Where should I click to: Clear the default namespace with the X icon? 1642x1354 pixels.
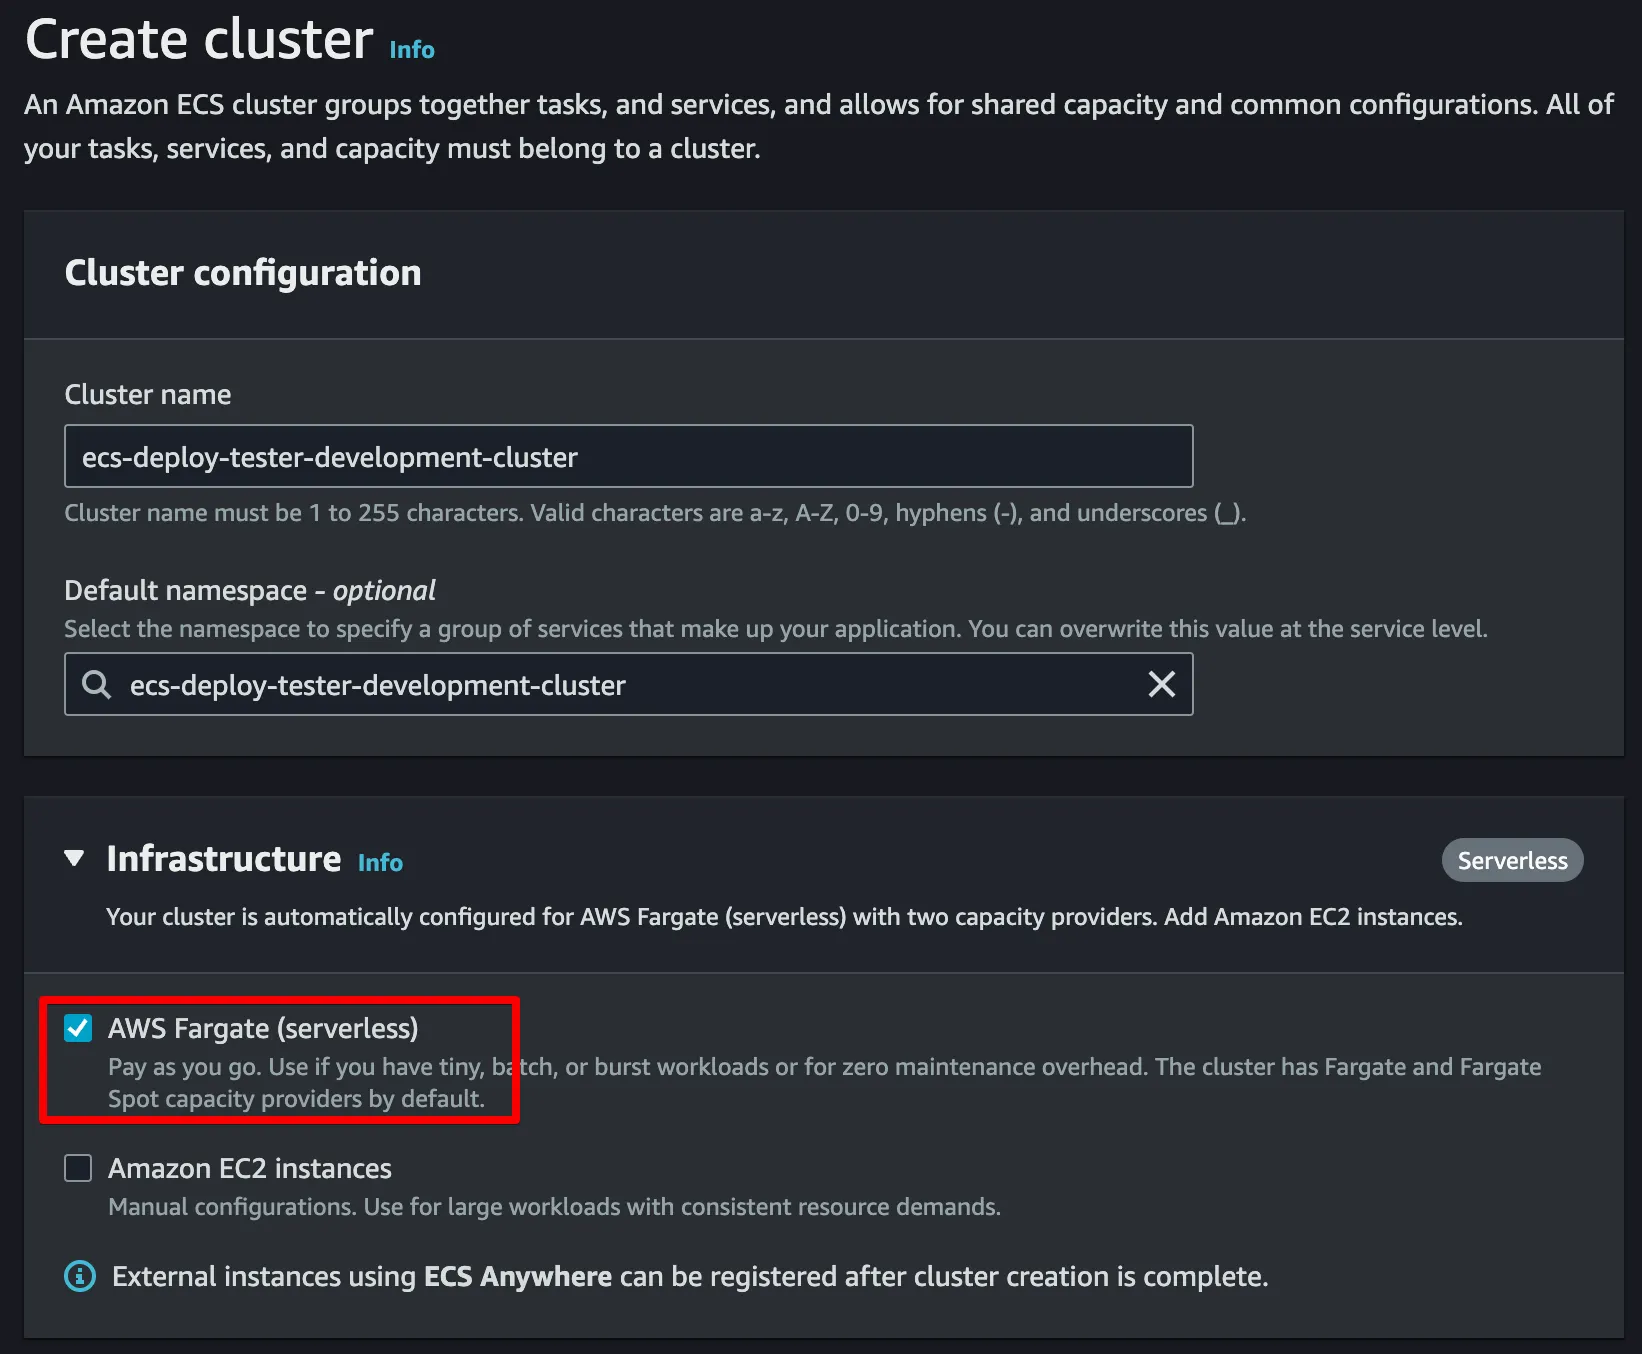coord(1161,685)
